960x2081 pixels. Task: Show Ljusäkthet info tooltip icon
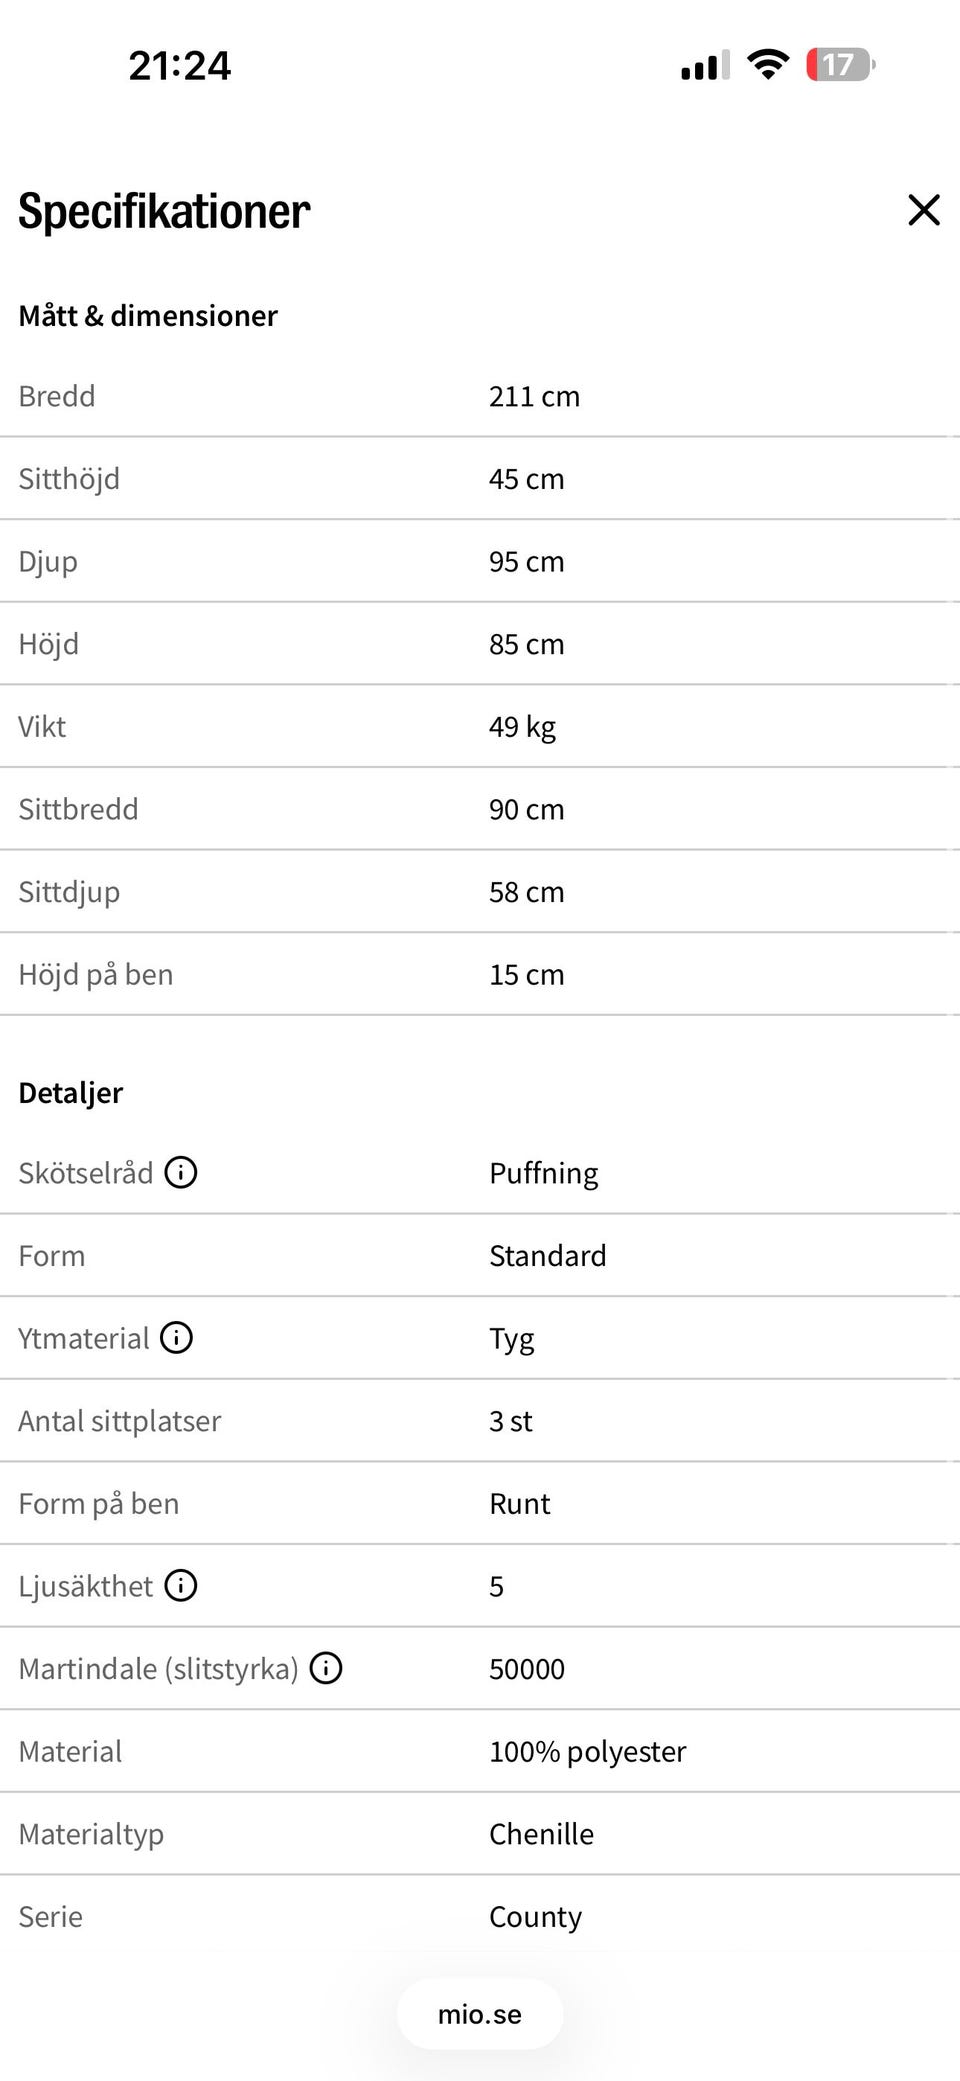click(181, 1585)
